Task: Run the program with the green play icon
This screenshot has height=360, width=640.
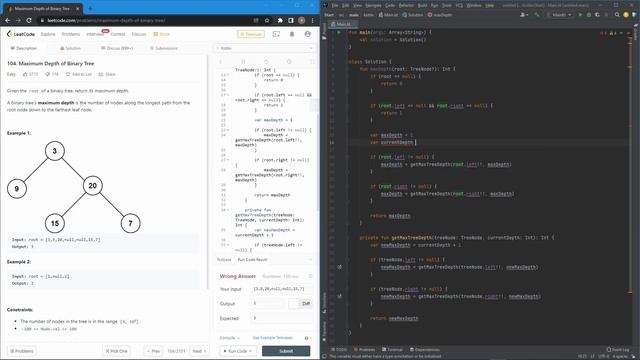Action: point(580,15)
